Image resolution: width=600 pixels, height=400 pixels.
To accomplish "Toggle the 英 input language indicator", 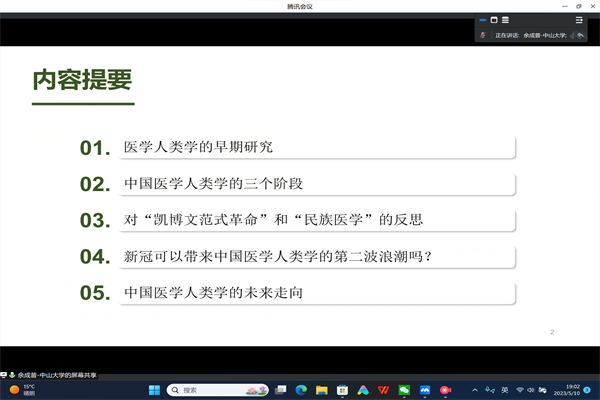I will (x=505, y=390).
